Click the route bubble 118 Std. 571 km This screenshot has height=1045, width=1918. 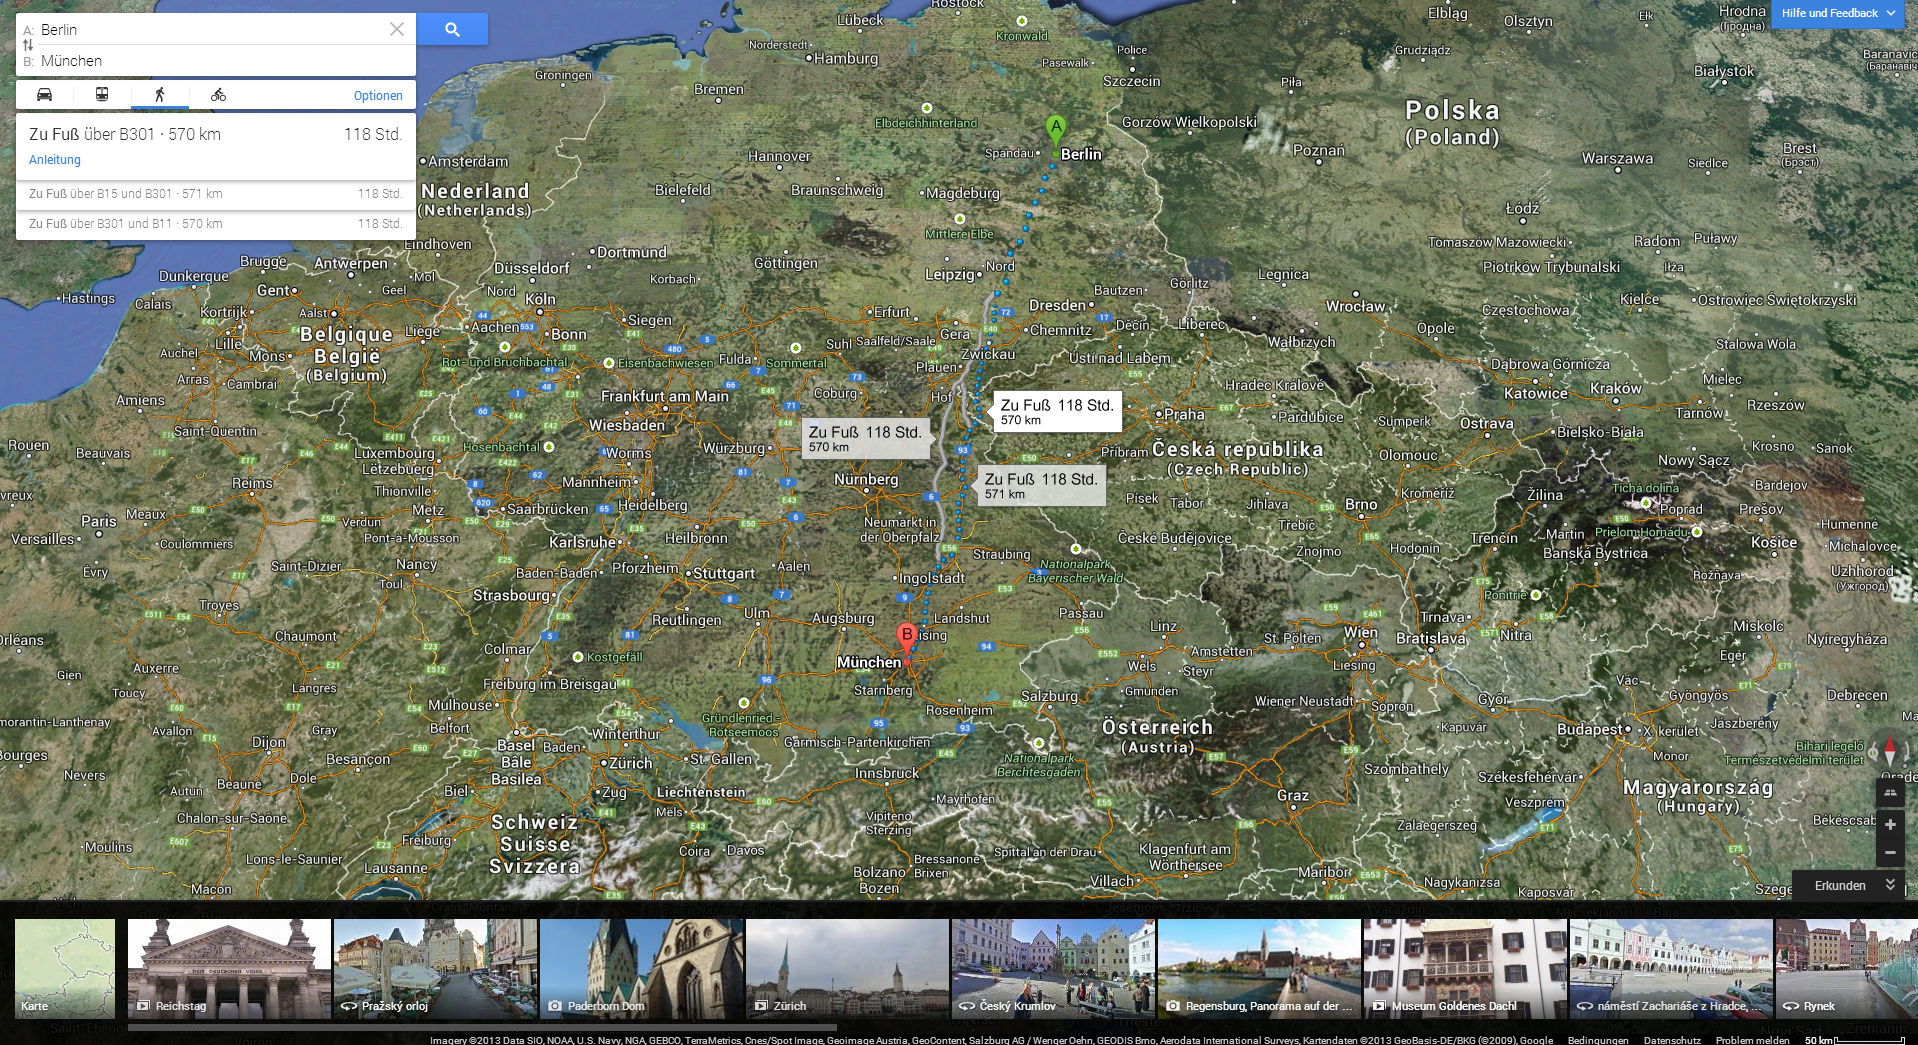(x=1041, y=485)
